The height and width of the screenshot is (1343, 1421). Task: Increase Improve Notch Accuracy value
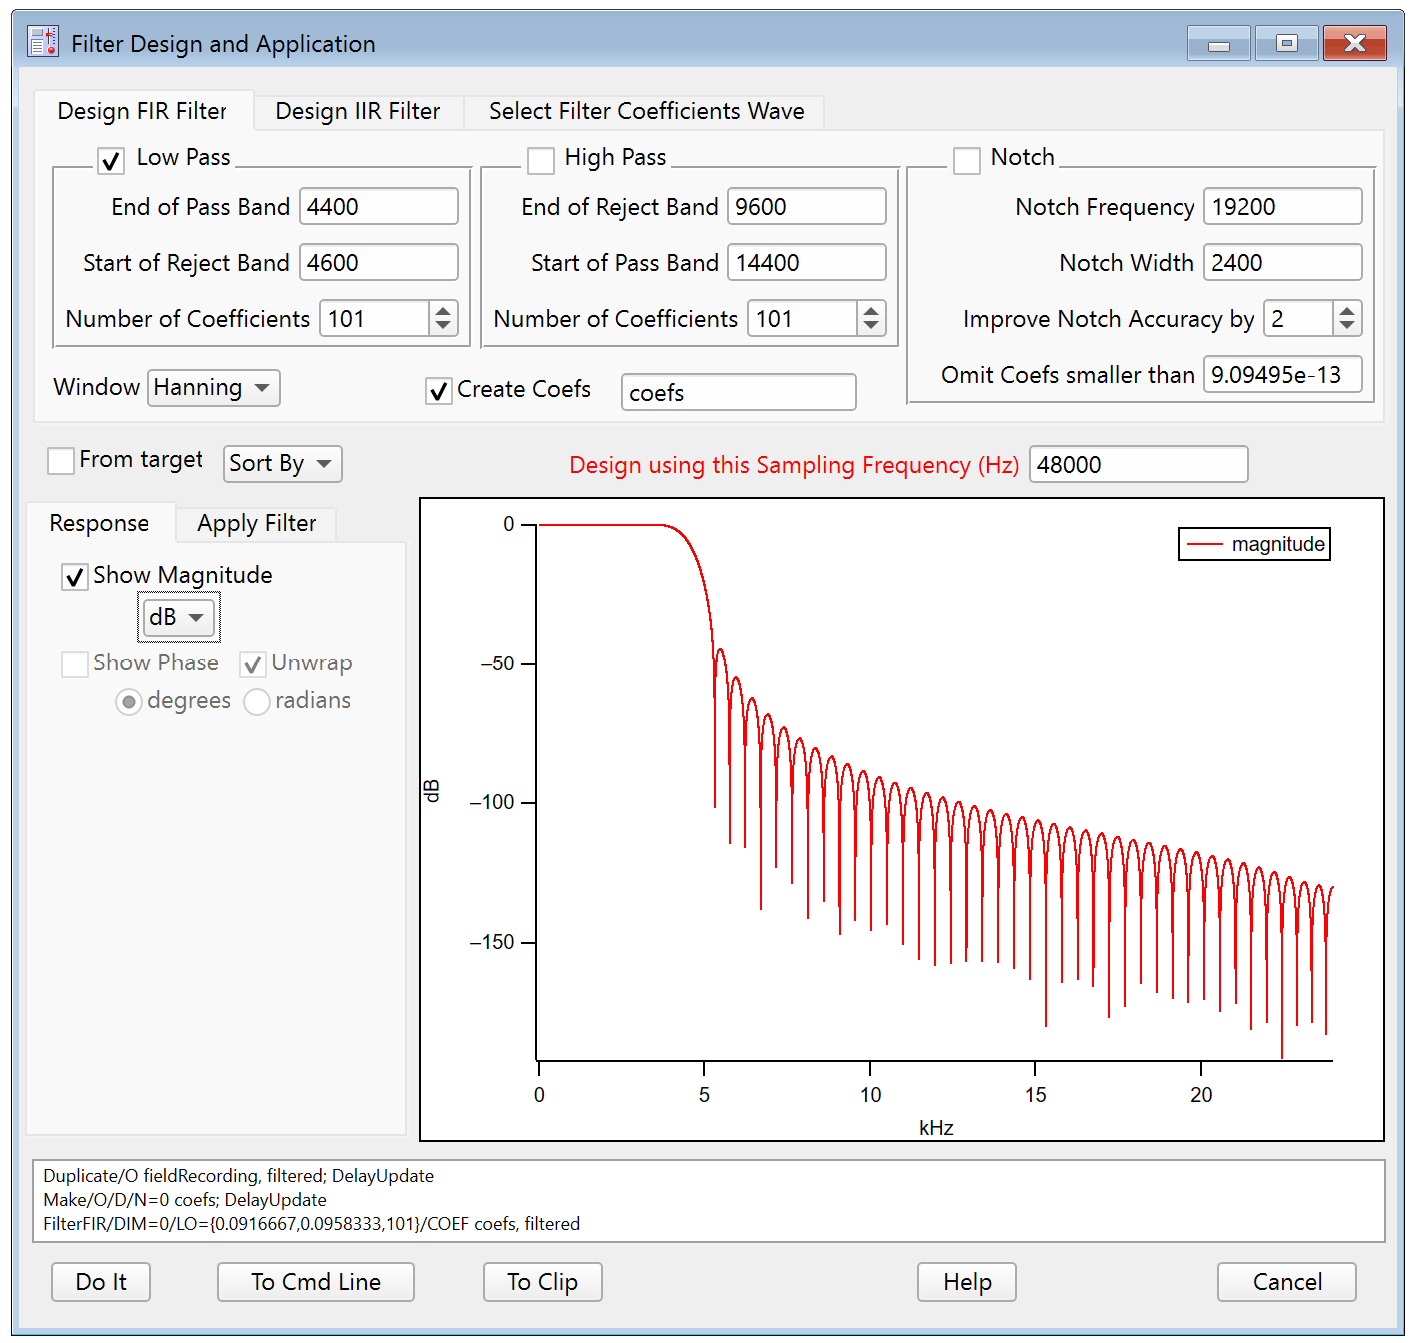[1347, 311]
